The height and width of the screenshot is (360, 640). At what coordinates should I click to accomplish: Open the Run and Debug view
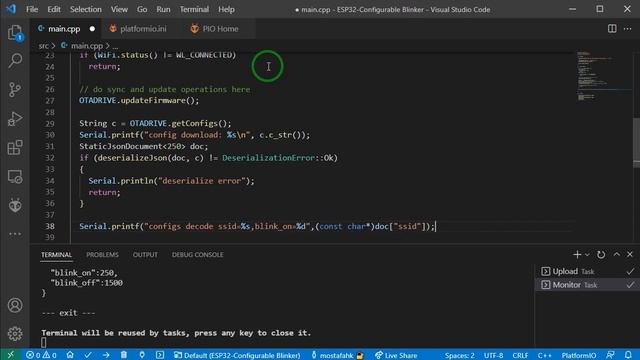click(15, 119)
